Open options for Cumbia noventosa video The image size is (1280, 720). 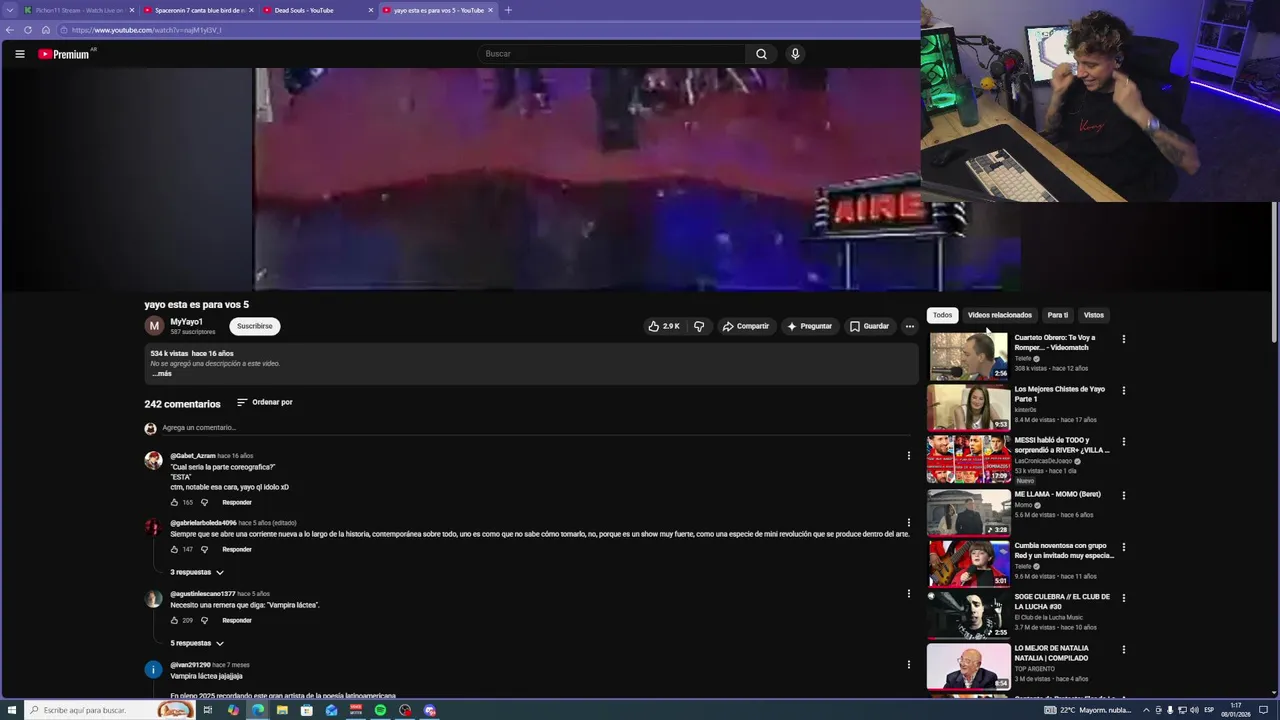pyautogui.click(x=1123, y=547)
